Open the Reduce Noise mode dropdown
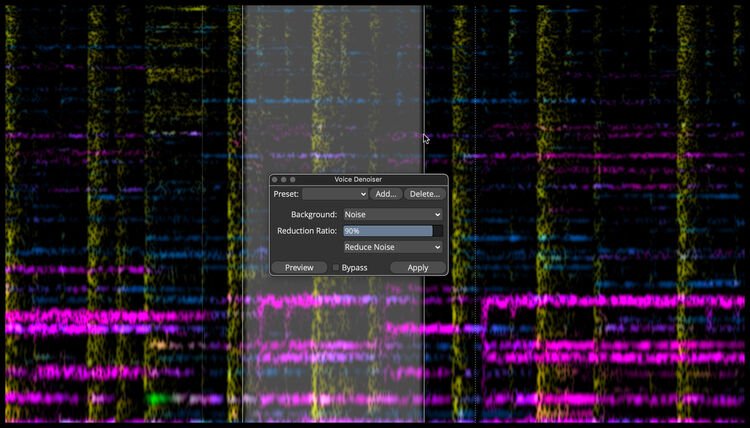750x428 pixels. pos(392,247)
